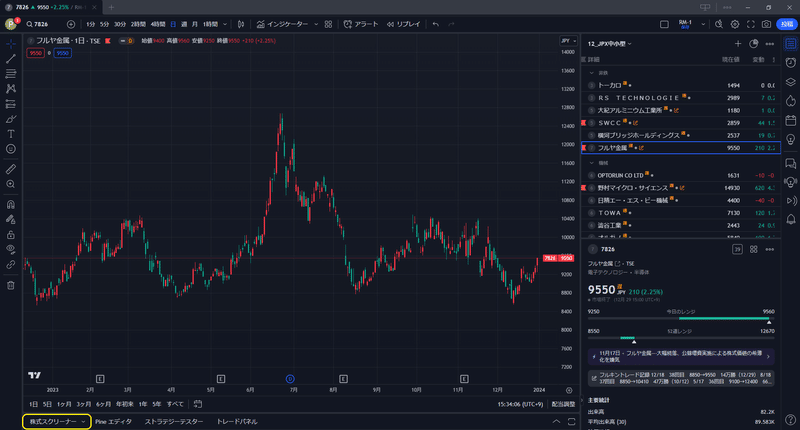Add symbol to watchlist plus icon
800x430 pixels.
[x=738, y=44]
